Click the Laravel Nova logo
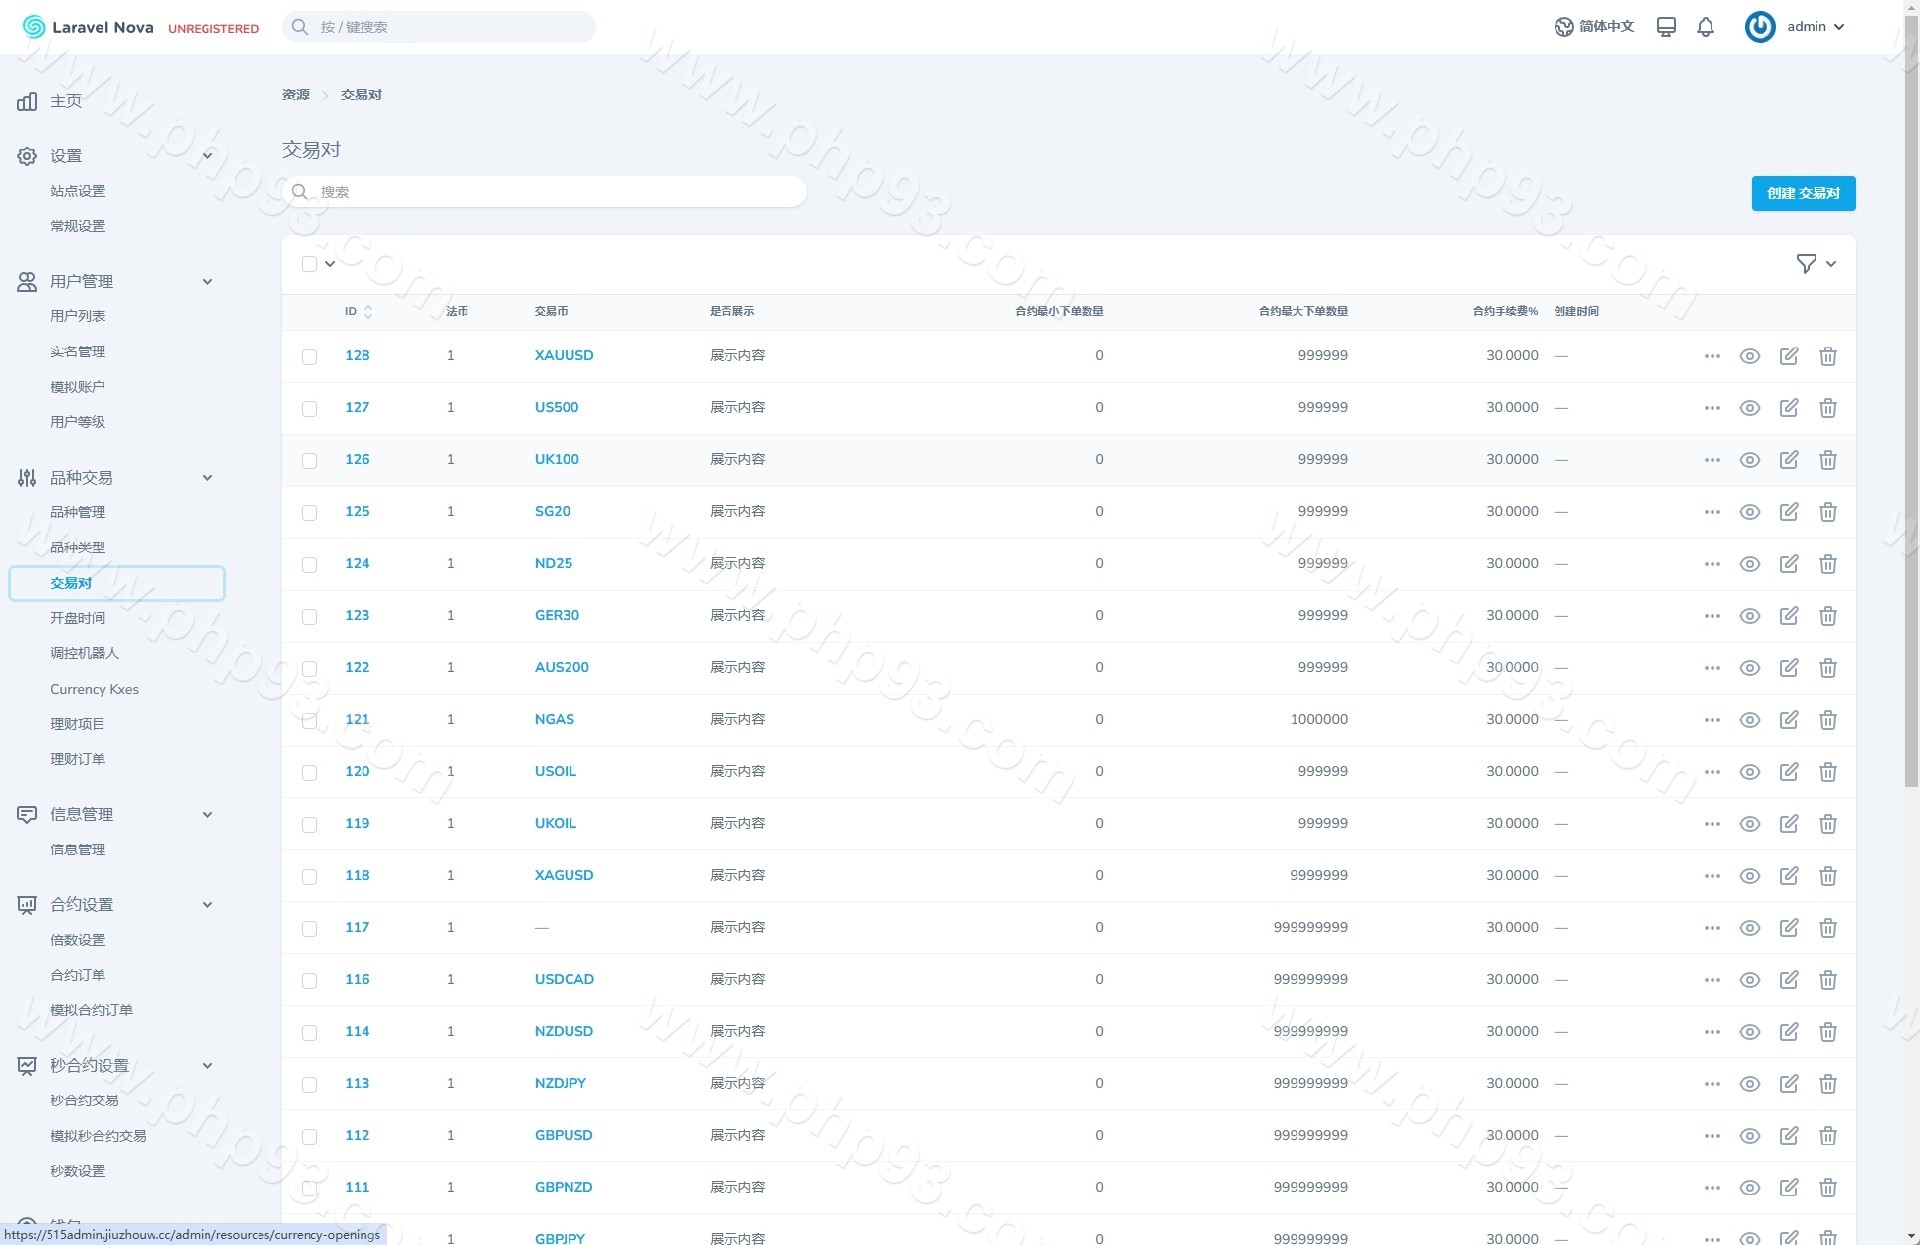 88,27
